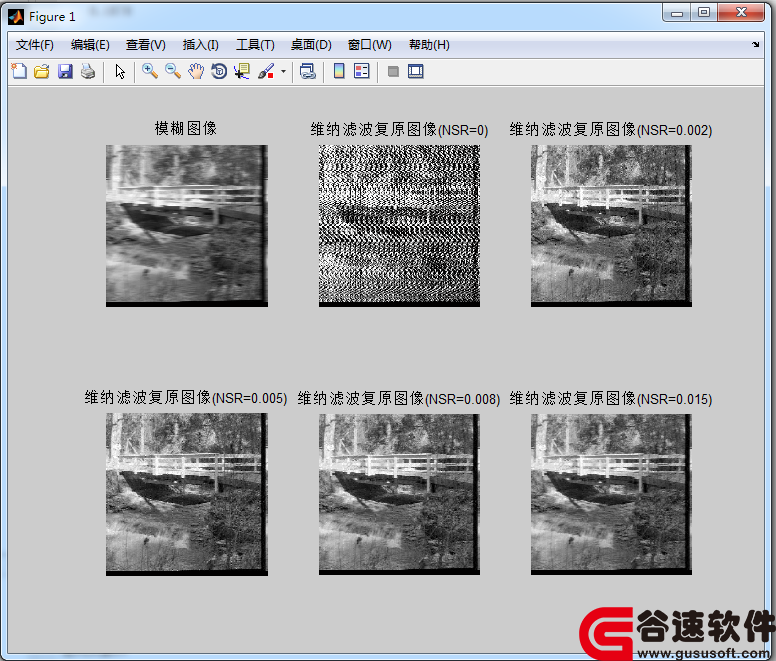This screenshot has height=661, width=776.
Task: Maximize the Figure 1 window
Action: 704,13
